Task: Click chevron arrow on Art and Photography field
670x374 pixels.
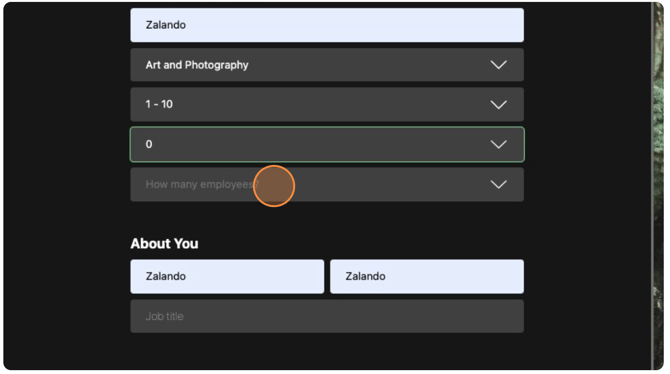Action: (498, 65)
